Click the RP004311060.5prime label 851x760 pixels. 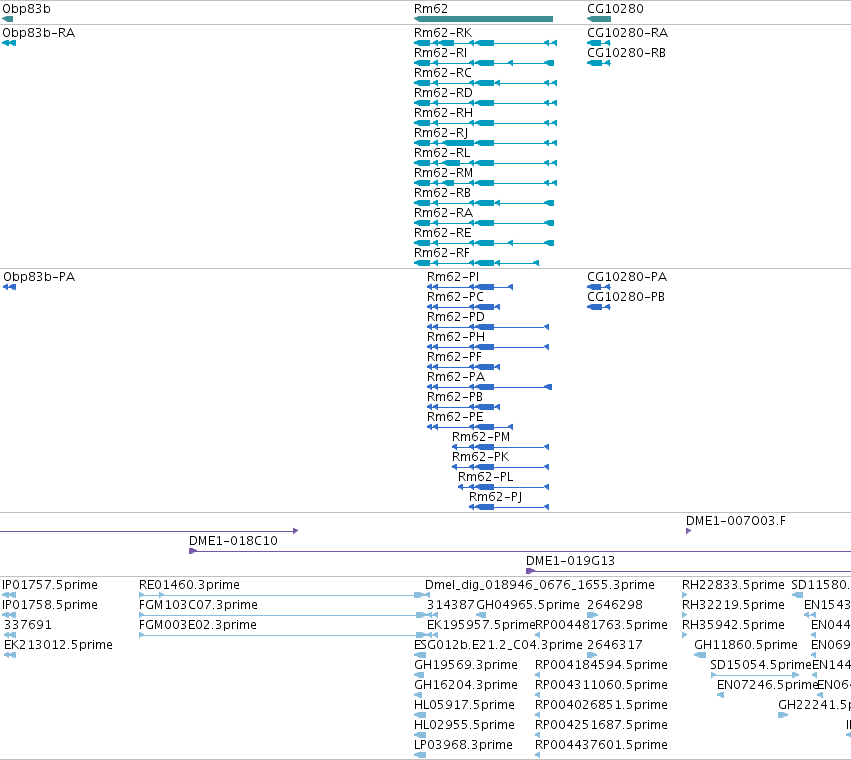[x=601, y=685]
